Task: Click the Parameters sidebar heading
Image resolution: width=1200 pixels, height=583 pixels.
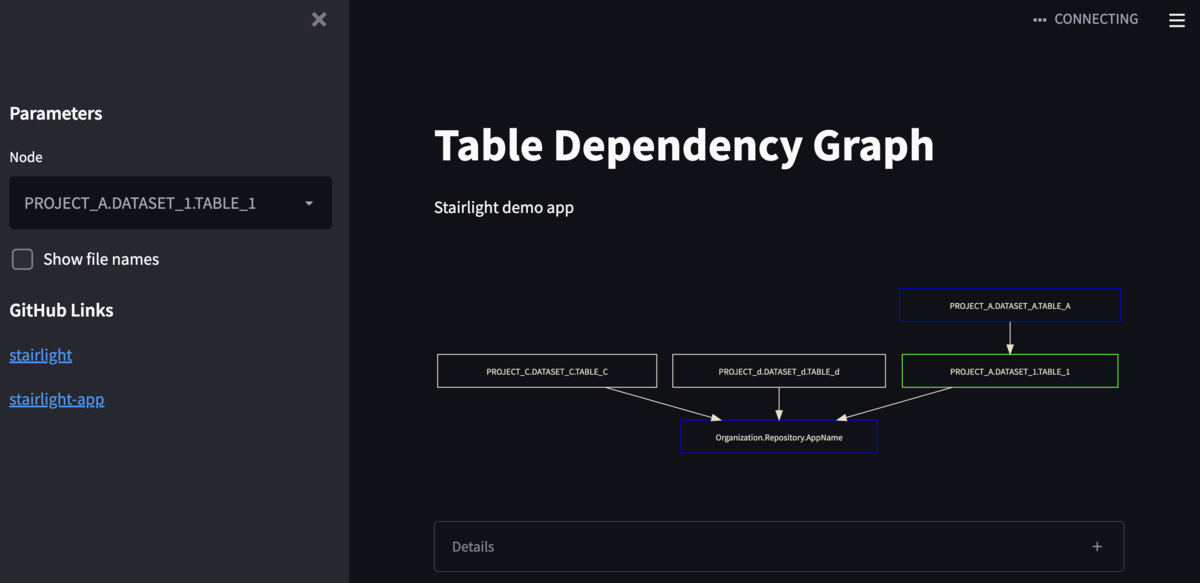Action: click(x=56, y=113)
